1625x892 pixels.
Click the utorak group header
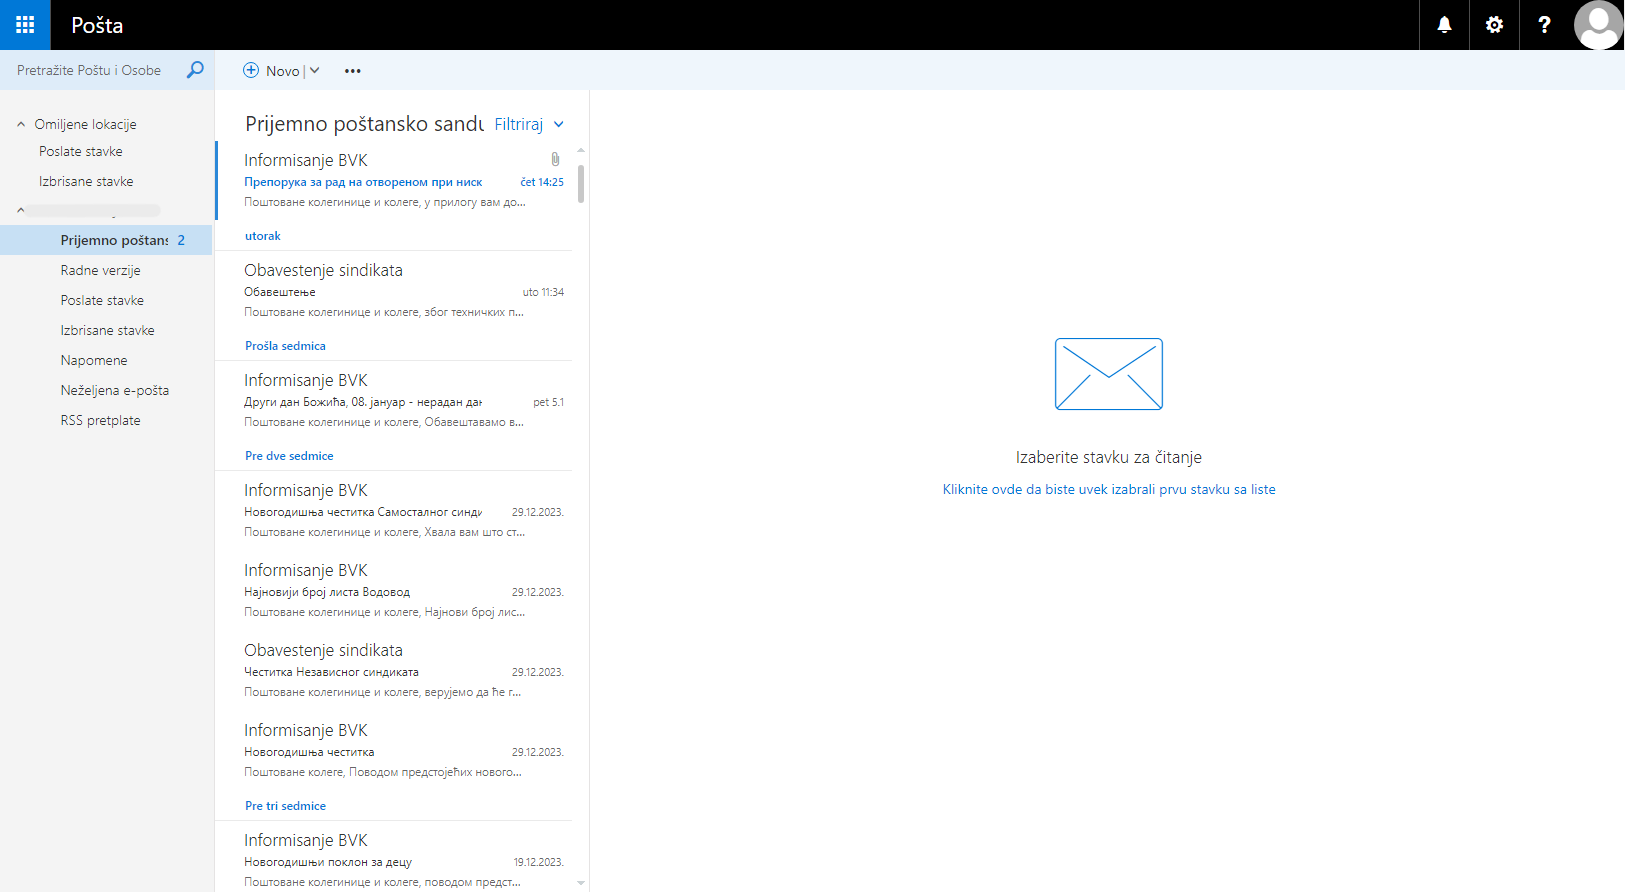263,236
